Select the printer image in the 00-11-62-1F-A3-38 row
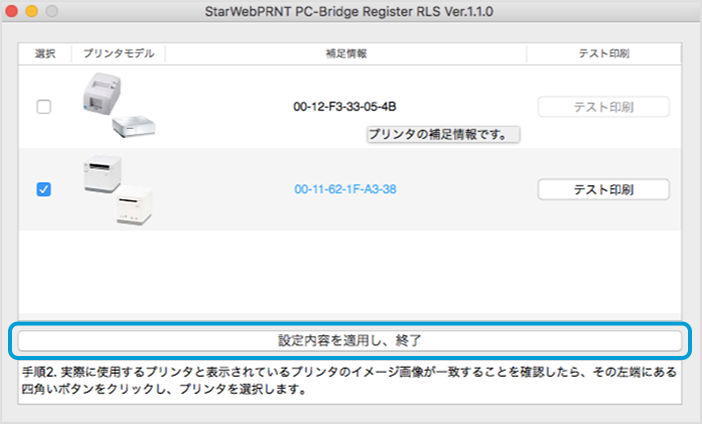The width and height of the screenshot is (702, 424). pos(118,190)
